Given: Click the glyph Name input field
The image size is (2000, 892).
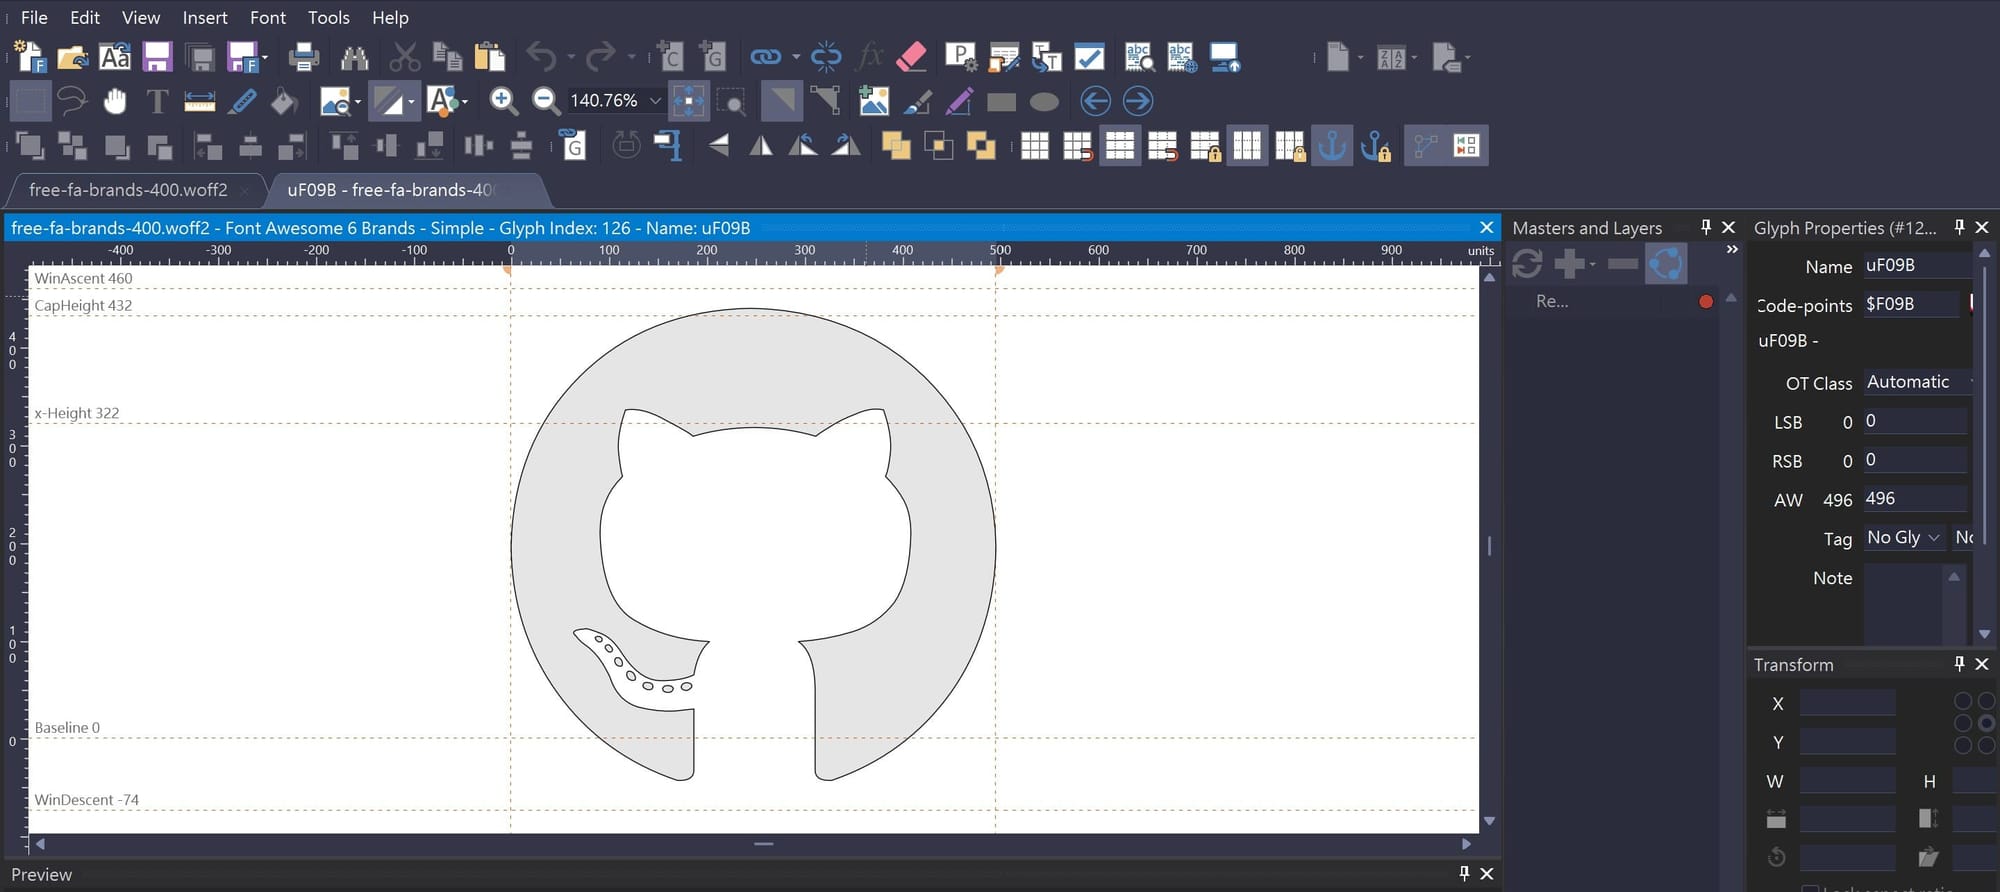Looking at the screenshot, I should 1916,266.
